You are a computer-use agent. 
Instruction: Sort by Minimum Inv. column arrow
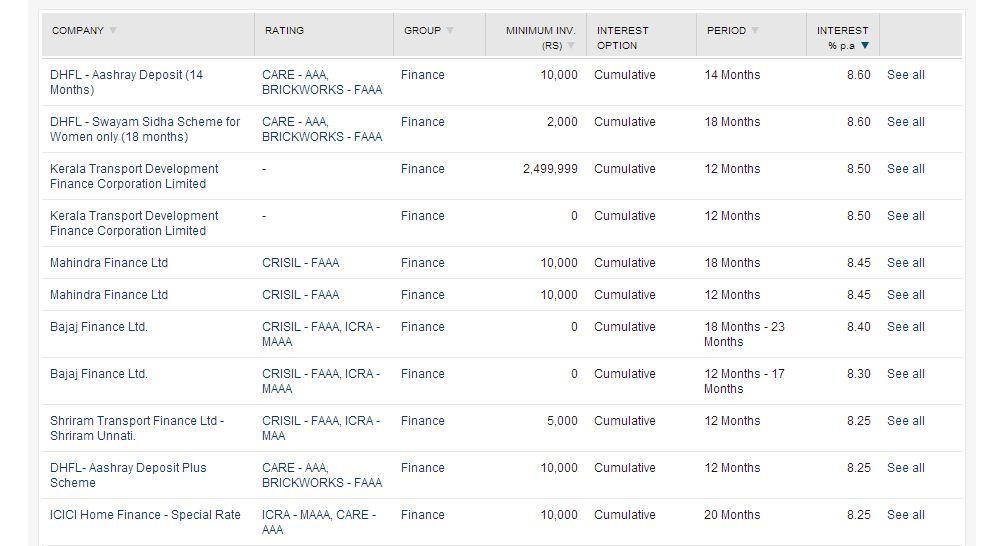(571, 45)
